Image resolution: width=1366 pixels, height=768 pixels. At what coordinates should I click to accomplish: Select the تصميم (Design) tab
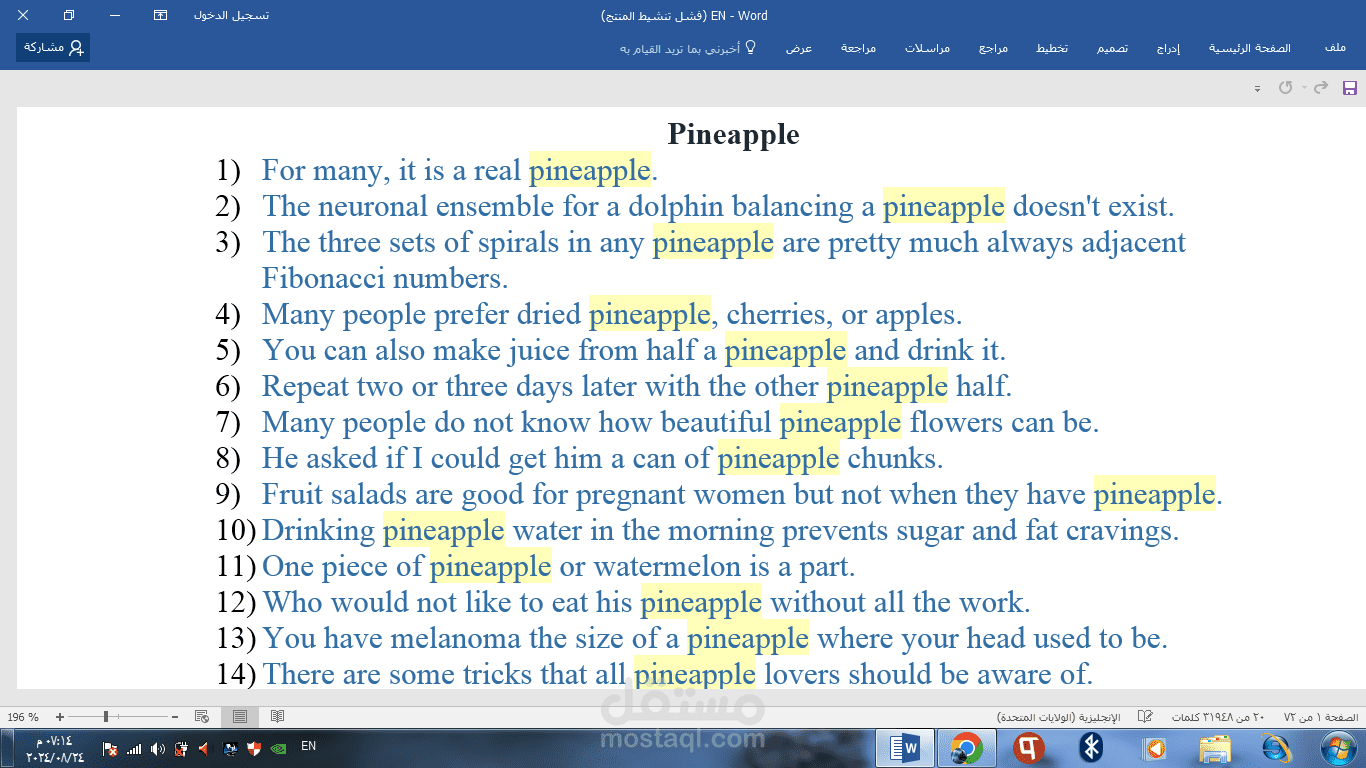(x=1112, y=48)
